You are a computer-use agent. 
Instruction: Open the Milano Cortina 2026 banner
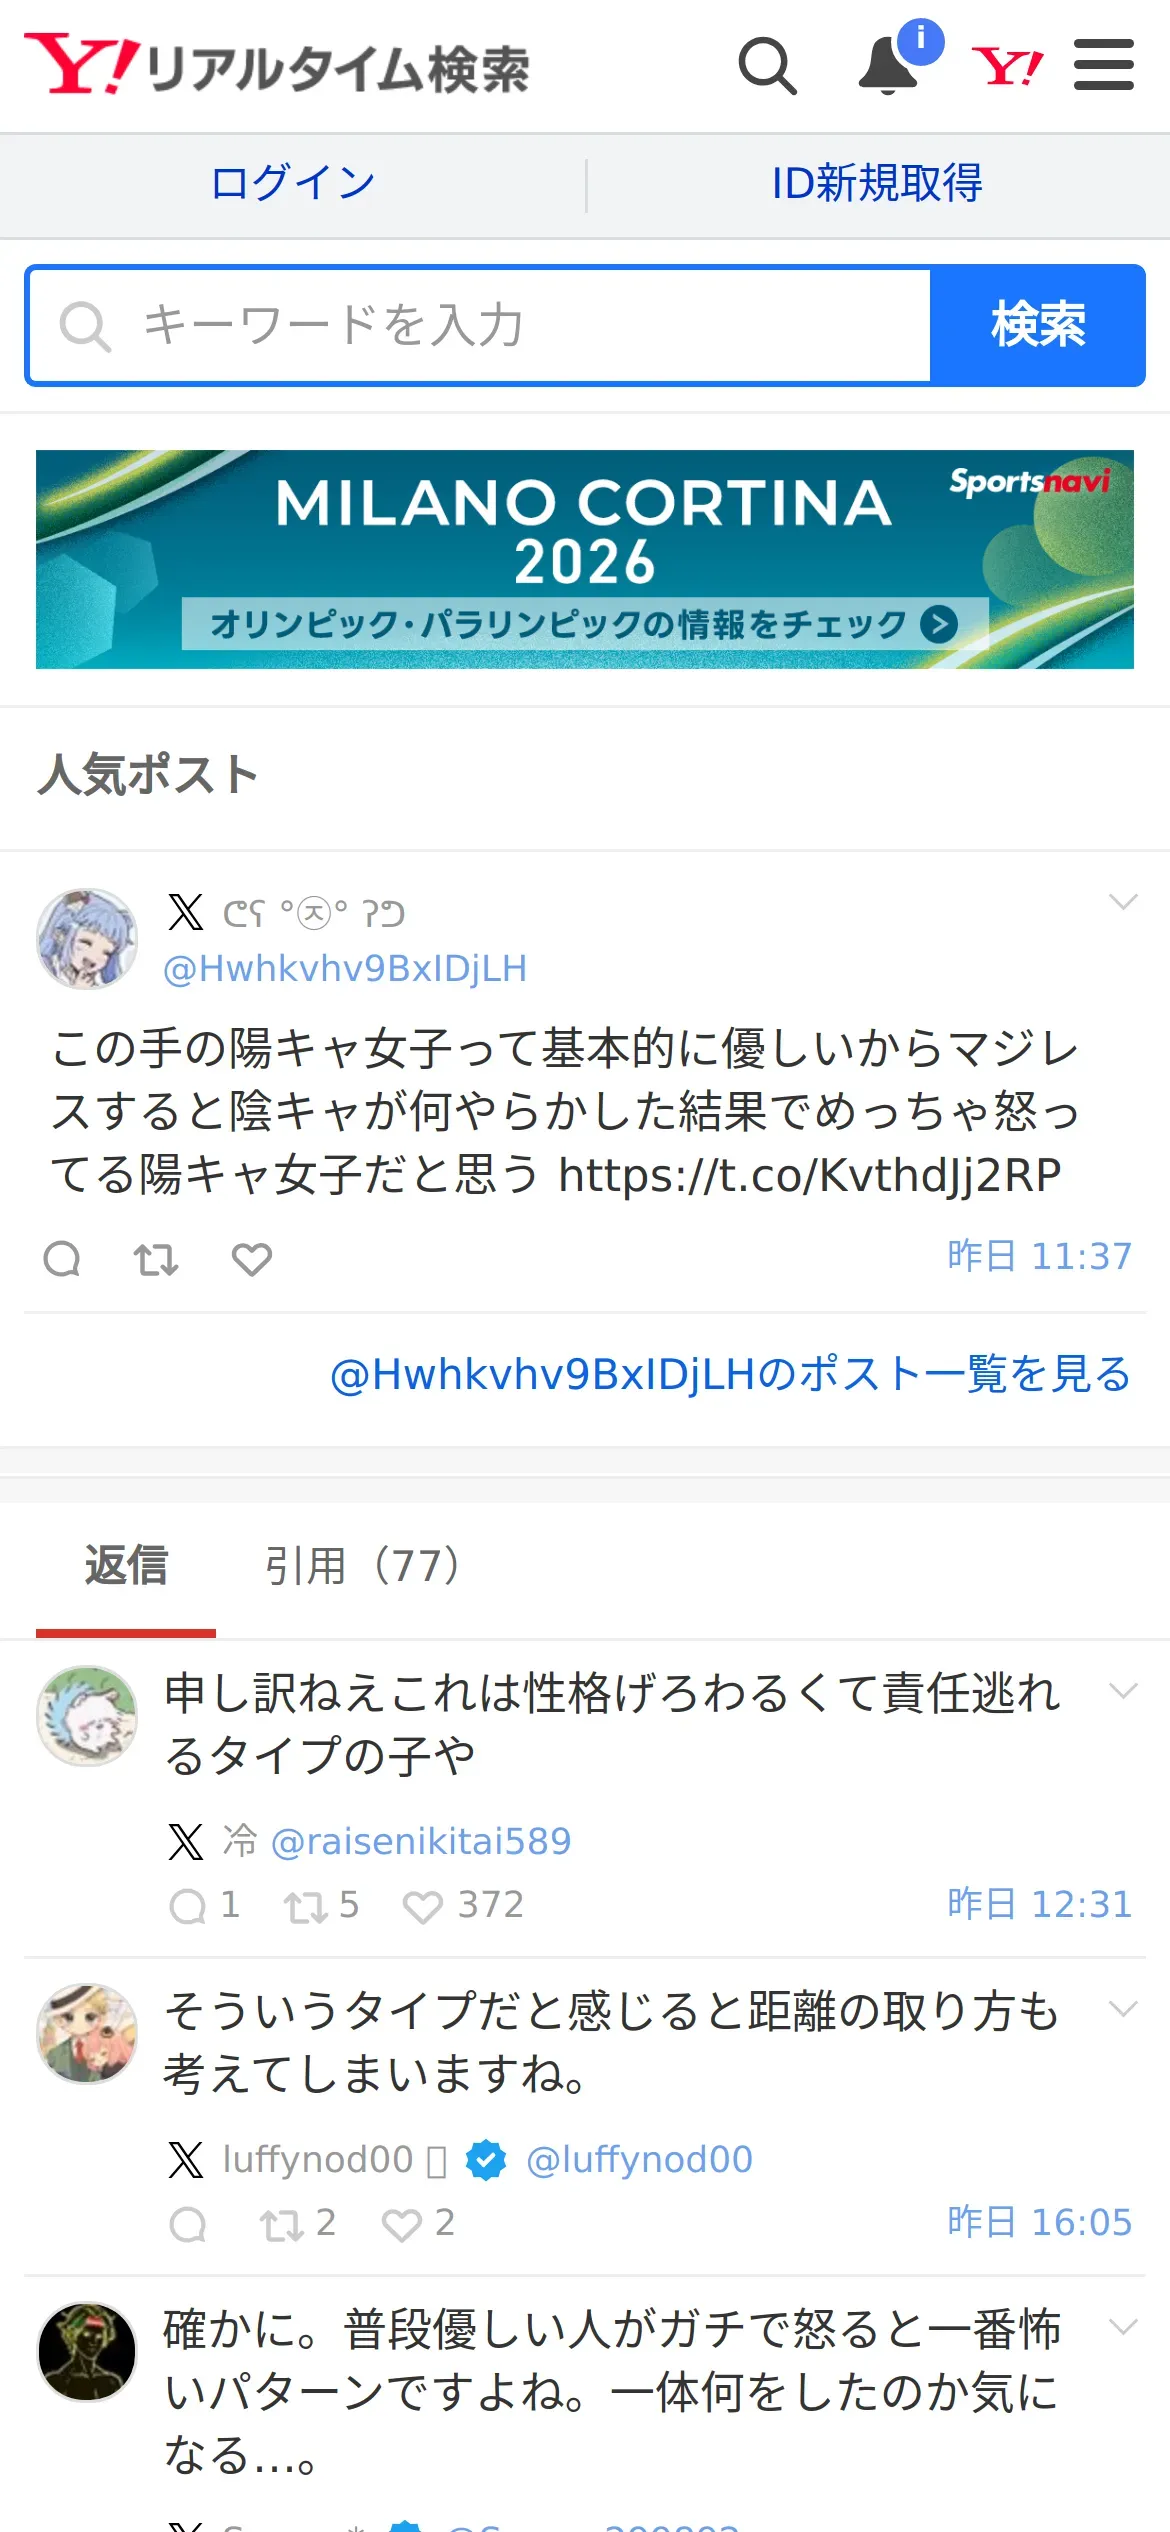coord(585,559)
